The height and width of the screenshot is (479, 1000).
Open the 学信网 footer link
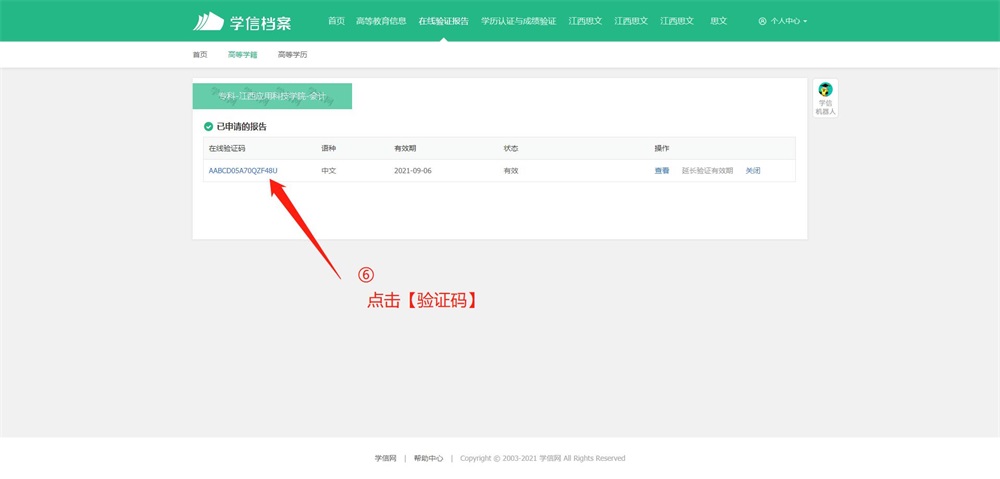385,458
